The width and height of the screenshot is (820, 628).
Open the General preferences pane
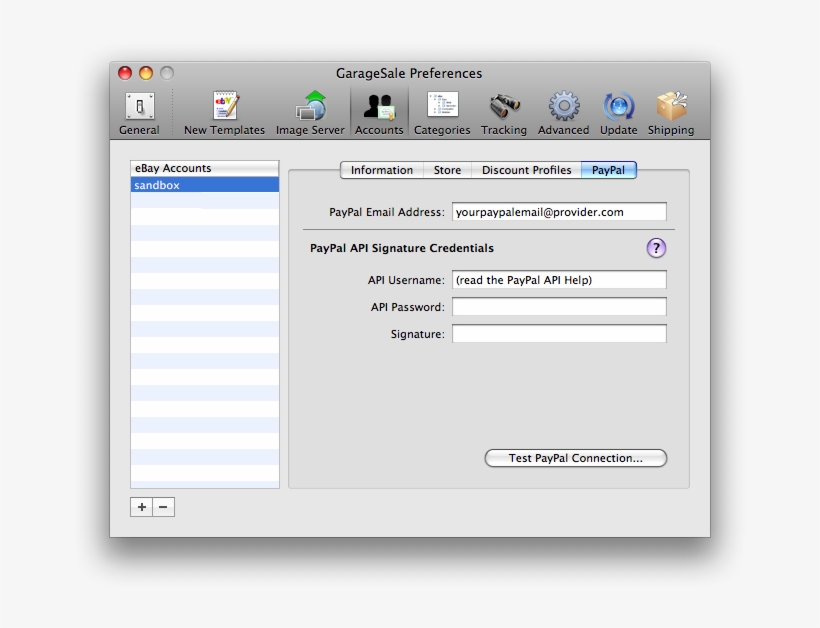pyautogui.click(x=139, y=113)
